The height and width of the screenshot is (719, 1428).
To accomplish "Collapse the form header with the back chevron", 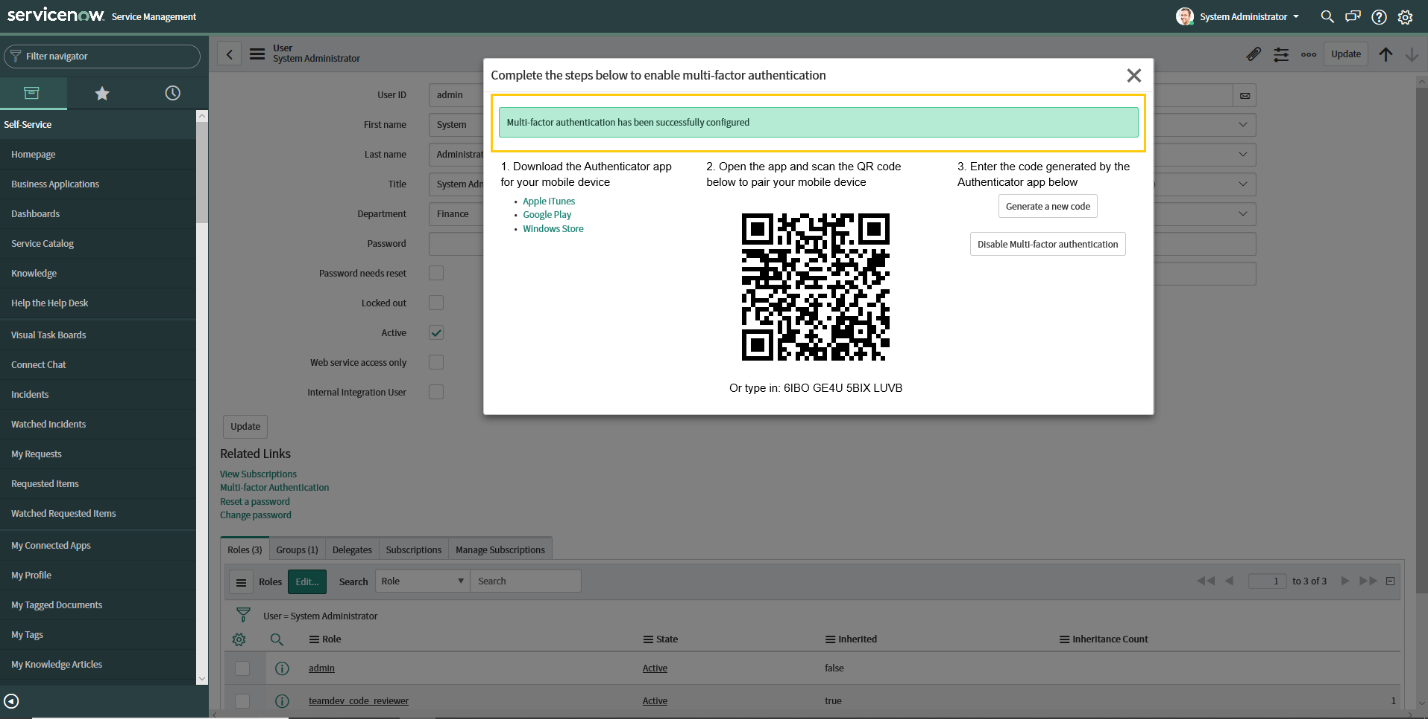I will pyautogui.click(x=228, y=54).
